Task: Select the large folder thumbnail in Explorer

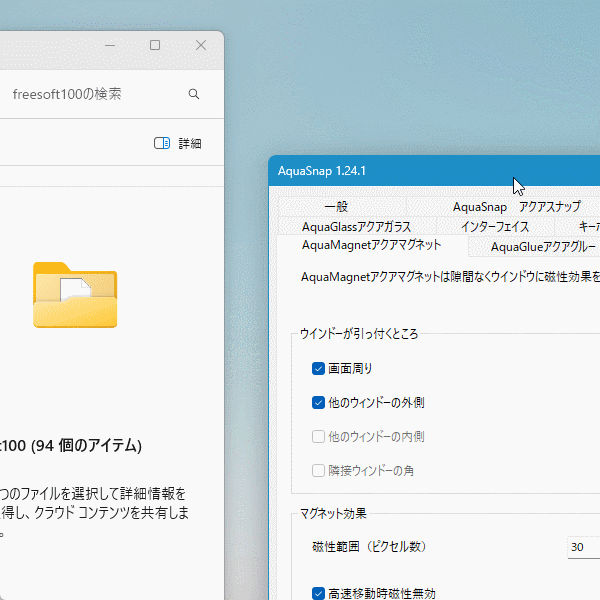Action: 75,295
